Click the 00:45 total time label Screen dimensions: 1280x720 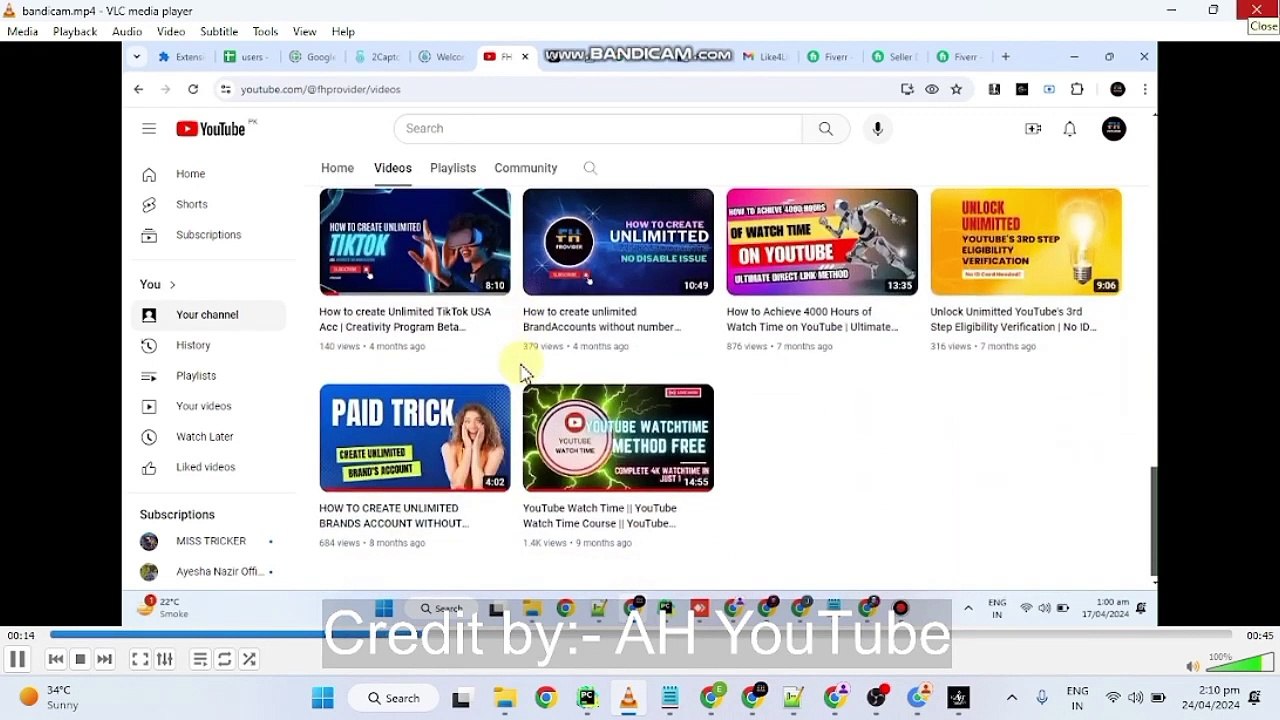tap(1259, 636)
